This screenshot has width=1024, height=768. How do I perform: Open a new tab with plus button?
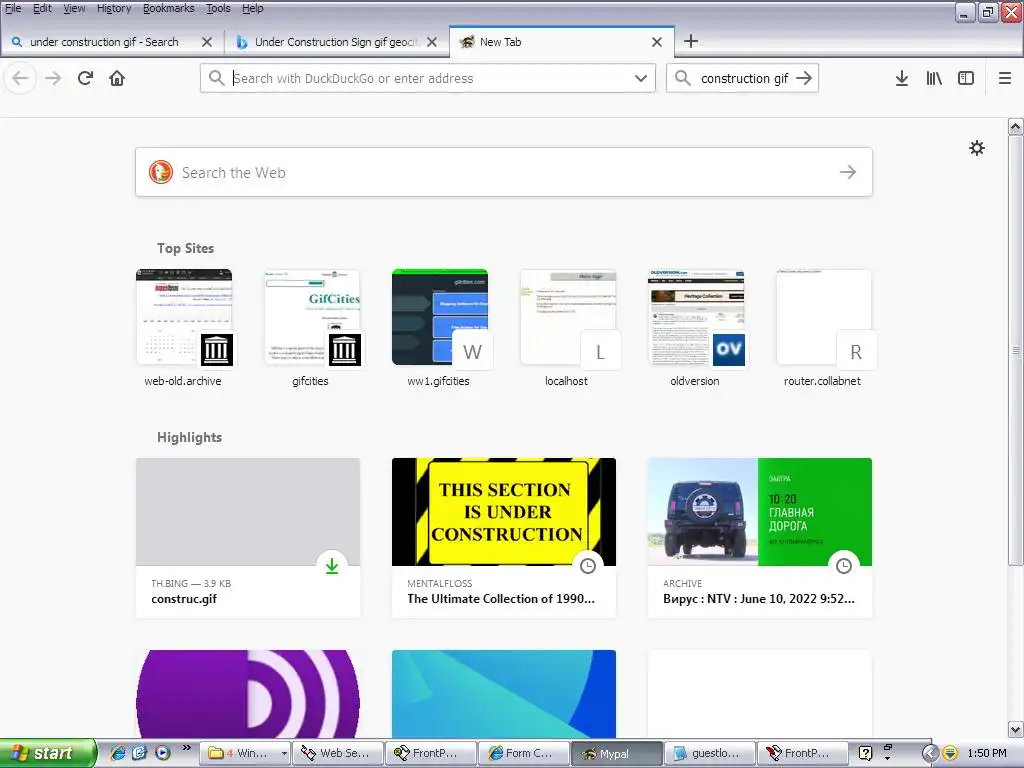pyautogui.click(x=691, y=41)
